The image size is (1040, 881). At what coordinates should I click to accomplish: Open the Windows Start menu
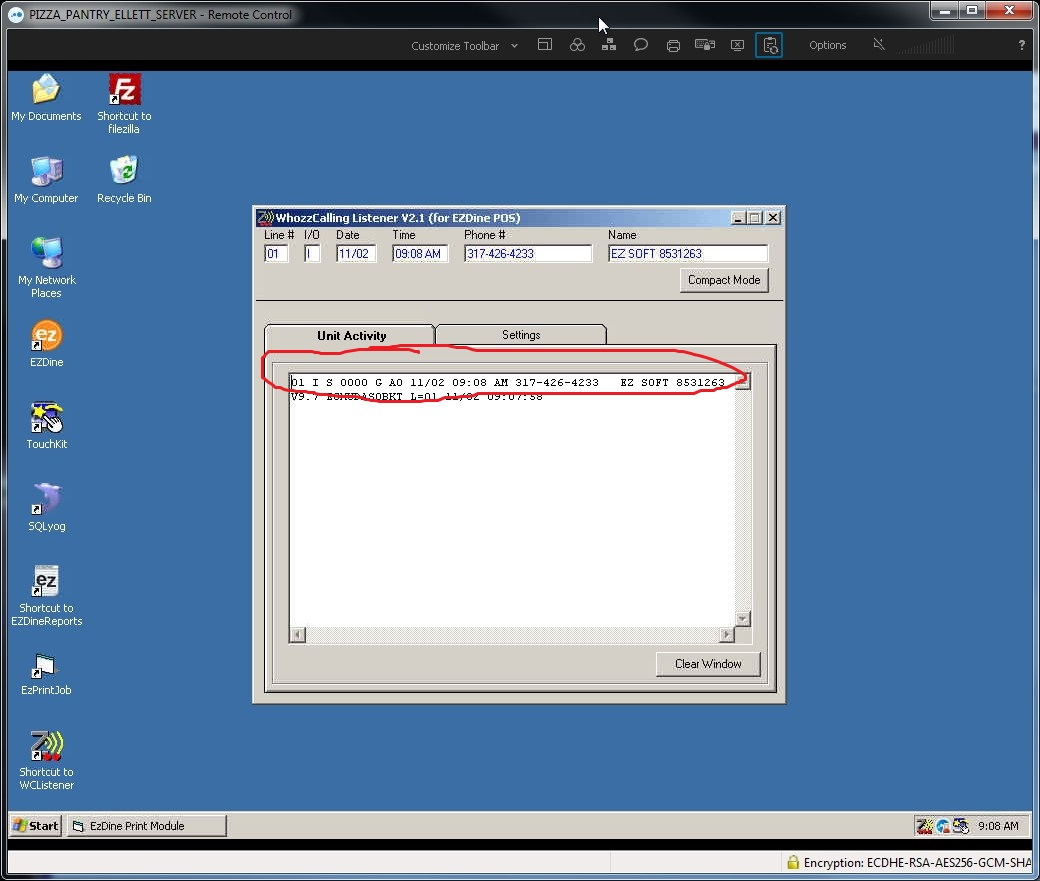click(36, 826)
